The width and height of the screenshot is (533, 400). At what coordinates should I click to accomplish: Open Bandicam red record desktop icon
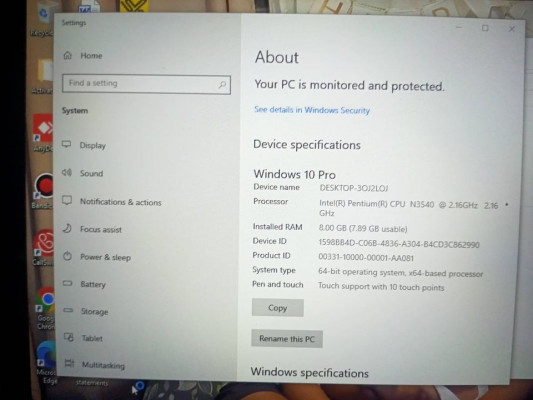(44, 191)
